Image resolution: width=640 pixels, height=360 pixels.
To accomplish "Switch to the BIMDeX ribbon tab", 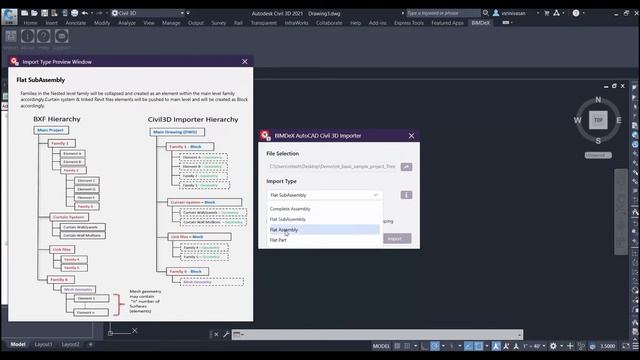I will 480,23.
